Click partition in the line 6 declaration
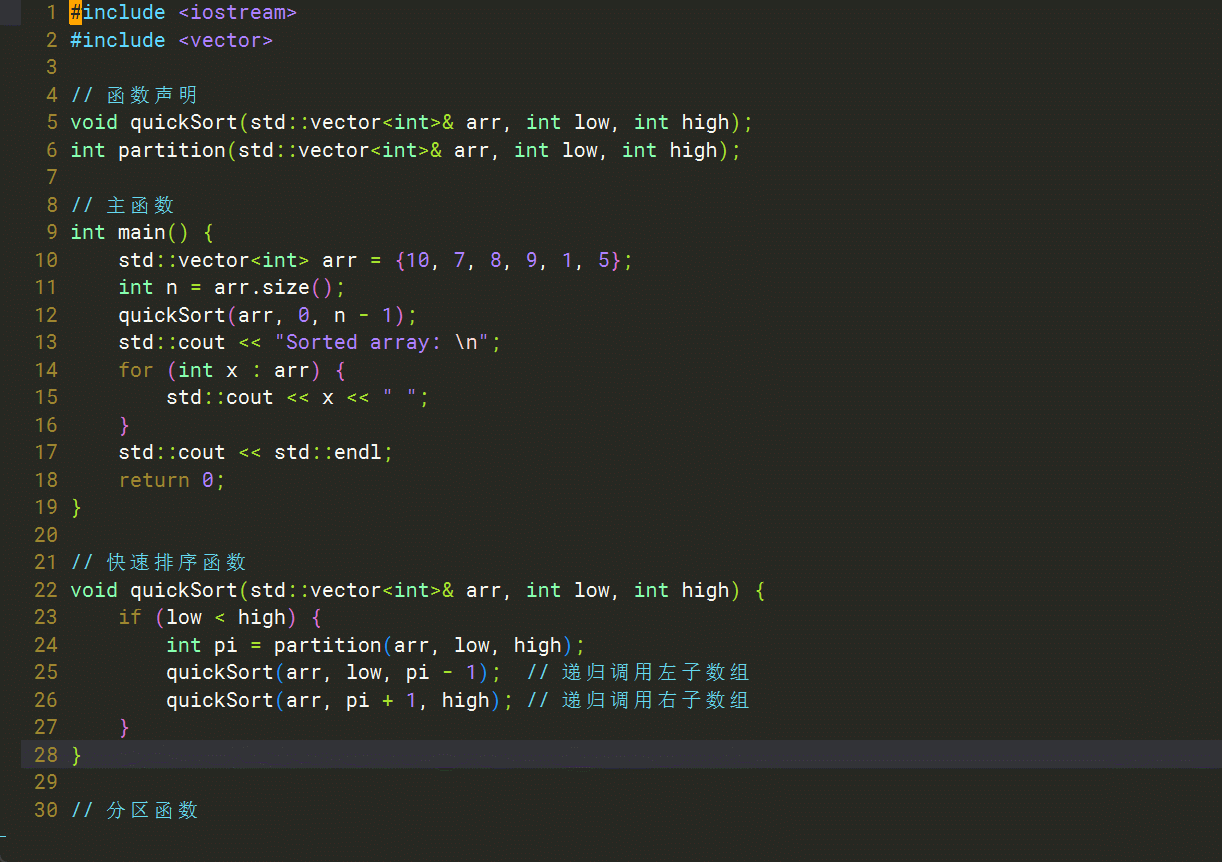This screenshot has height=862, width=1222. click(172, 151)
